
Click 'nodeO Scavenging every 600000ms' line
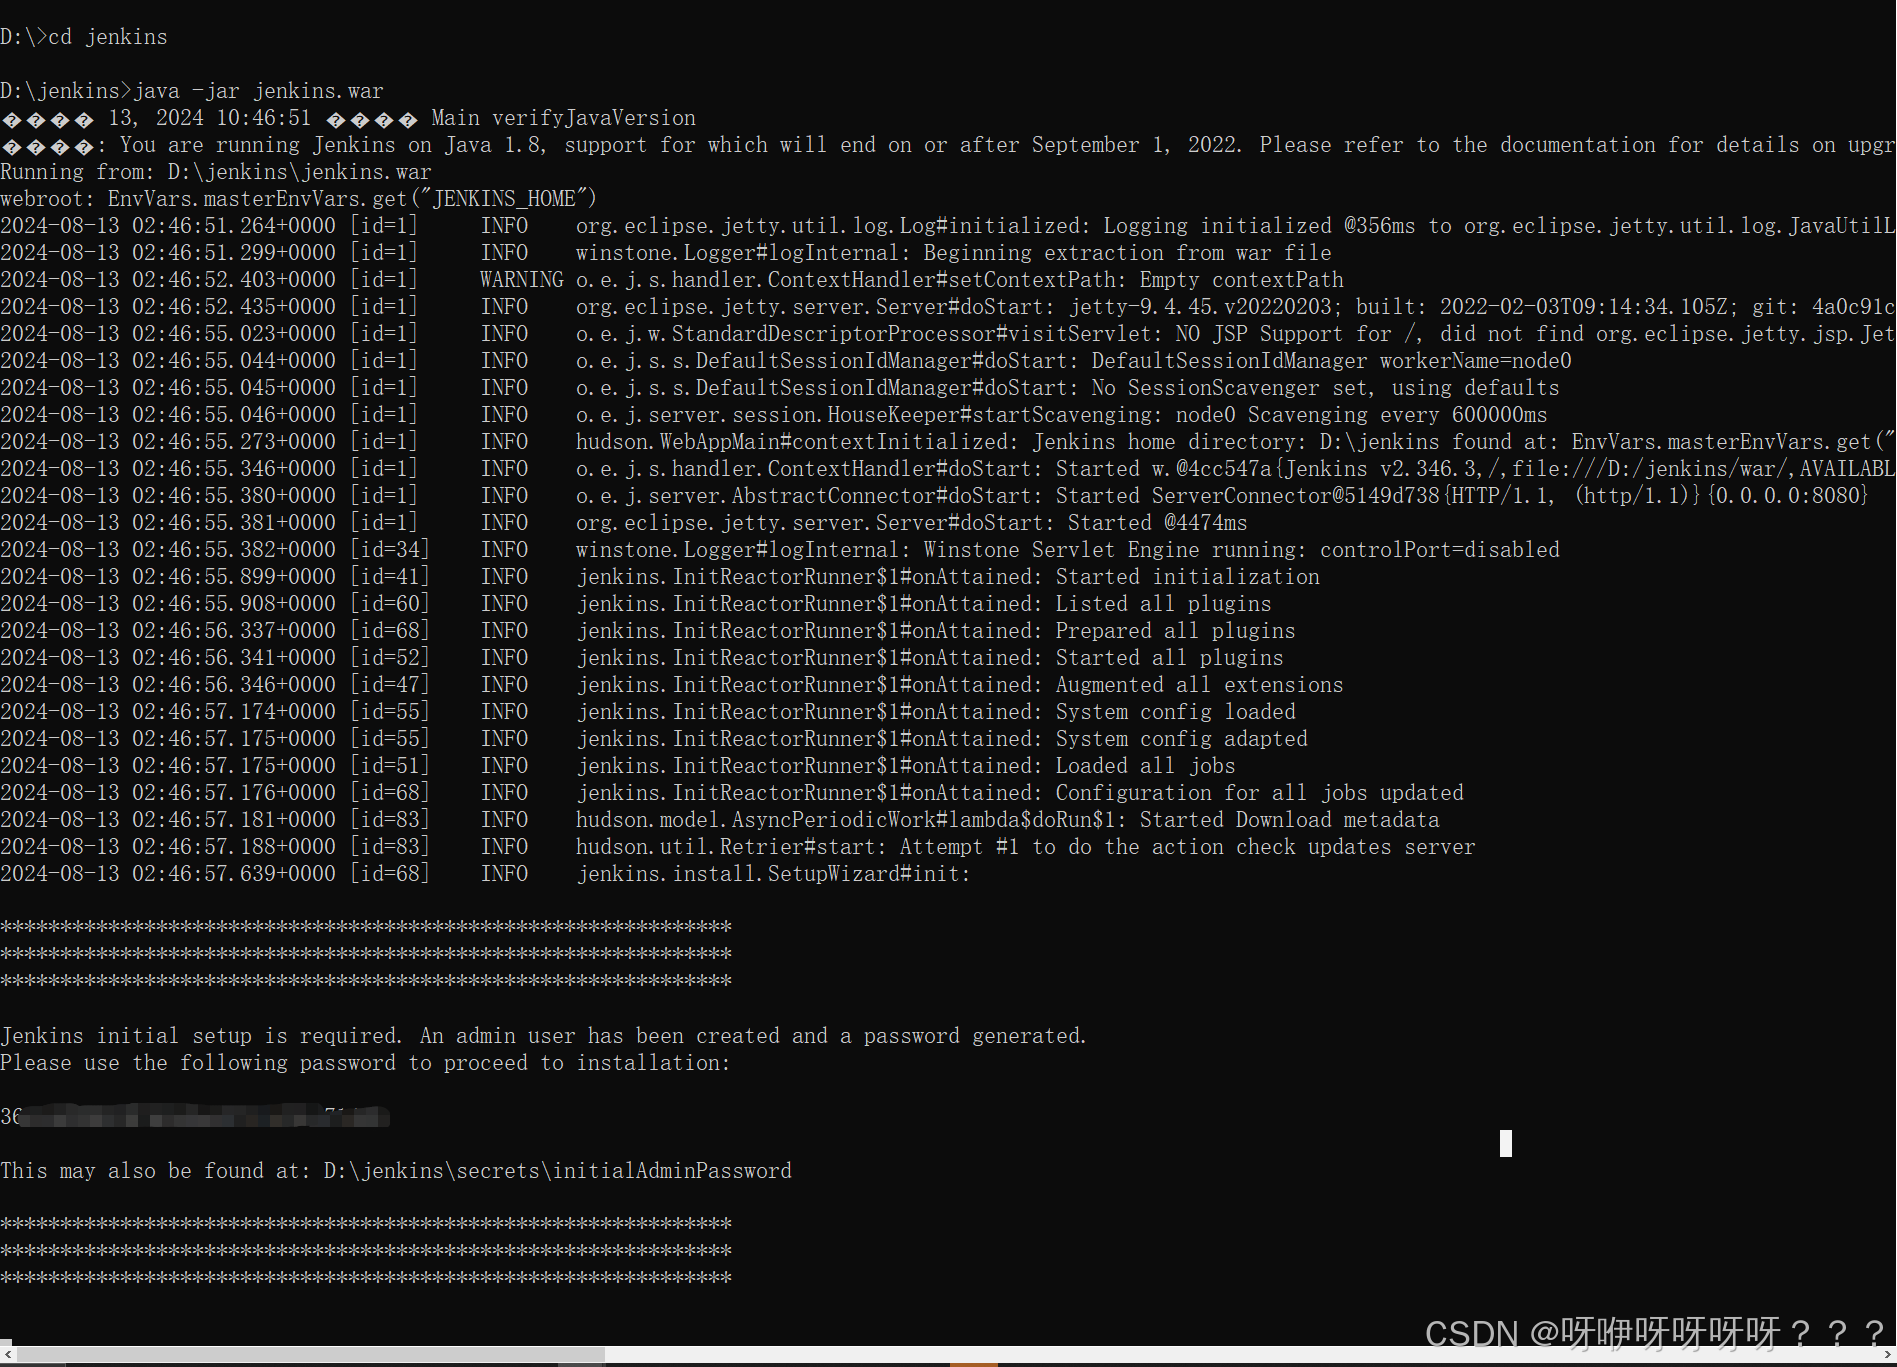click(x=774, y=414)
